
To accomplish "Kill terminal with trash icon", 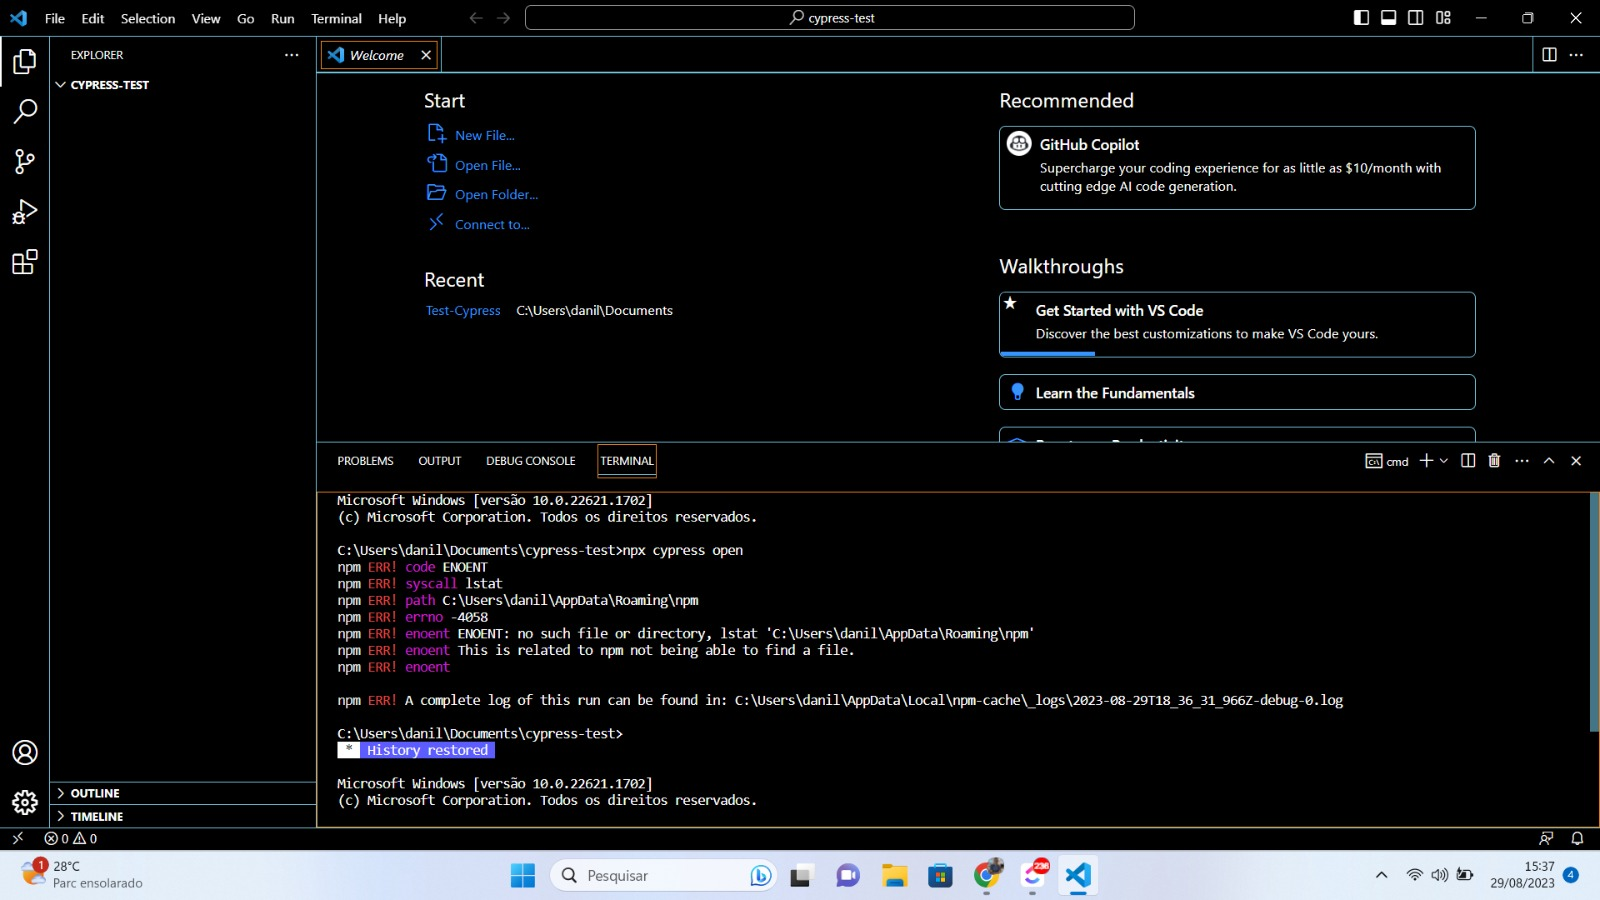I will (1494, 460).
